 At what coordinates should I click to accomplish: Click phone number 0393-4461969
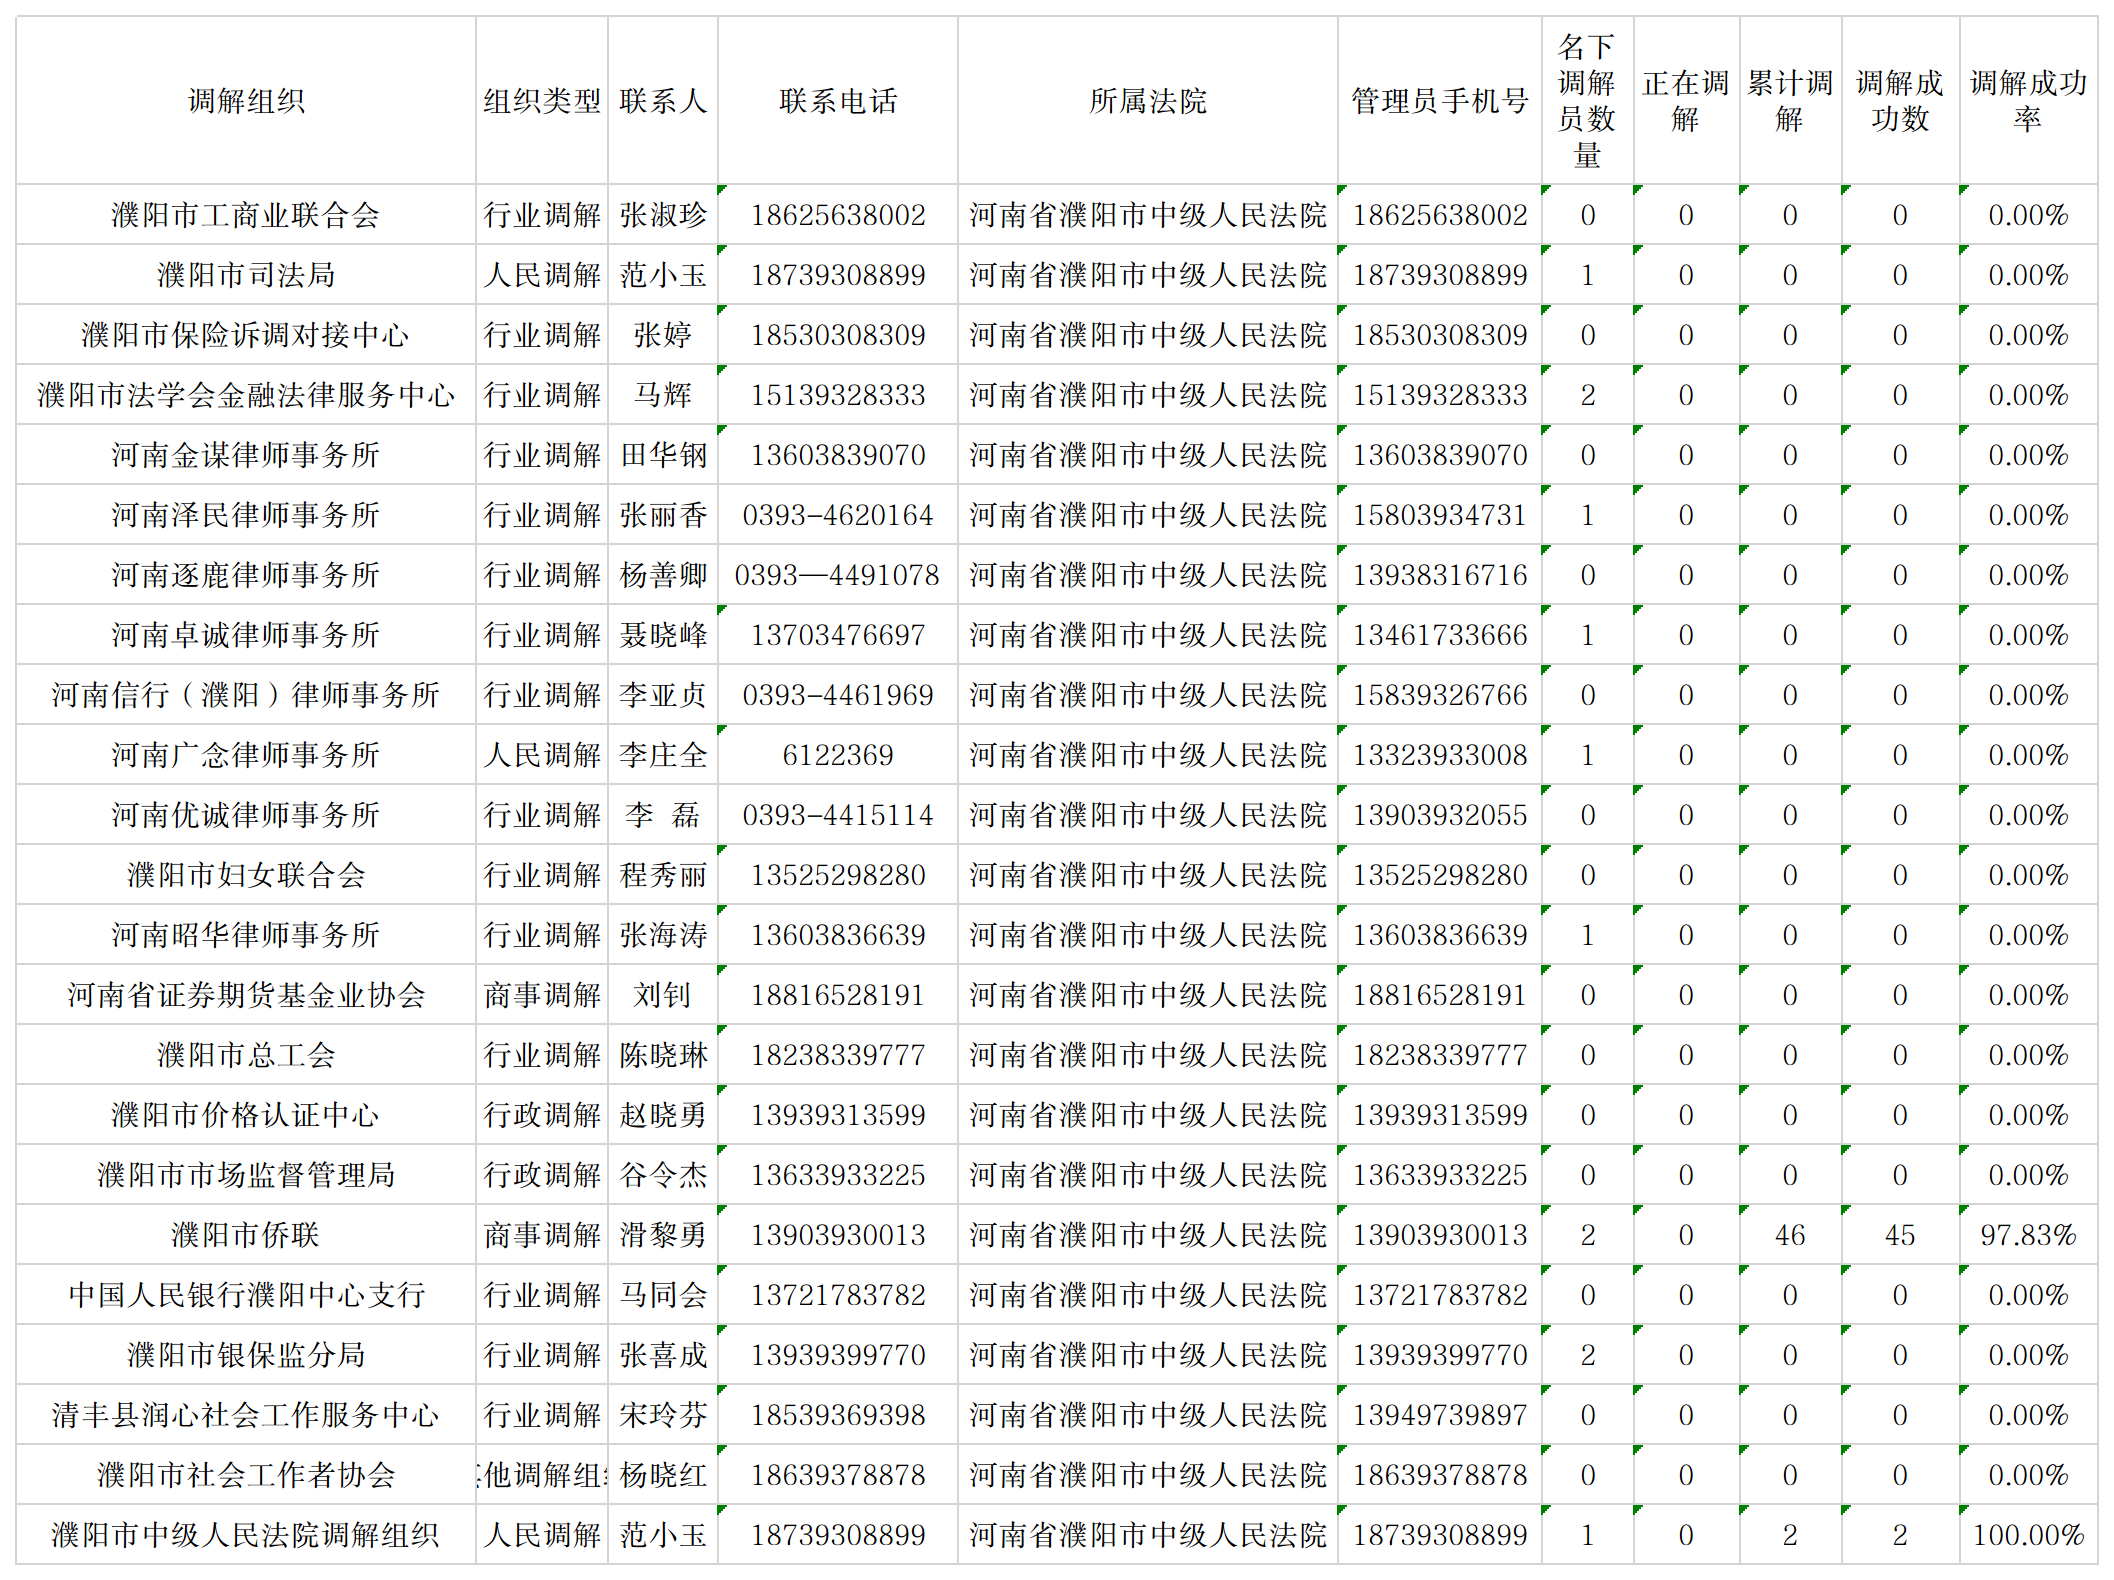[x=838, y=695]
